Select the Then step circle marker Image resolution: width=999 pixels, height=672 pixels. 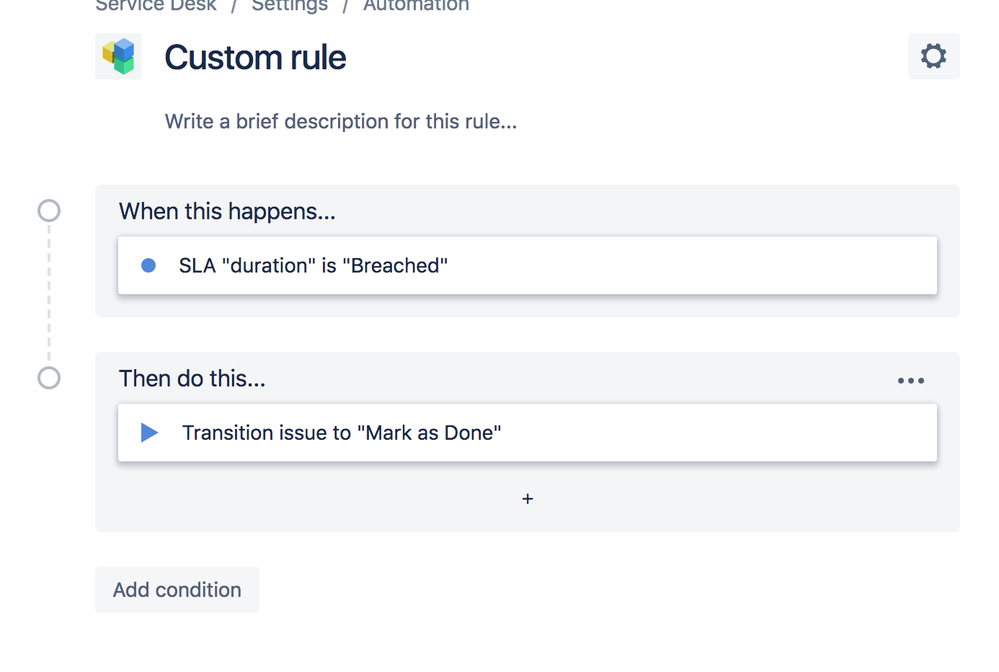pos(48,378)
